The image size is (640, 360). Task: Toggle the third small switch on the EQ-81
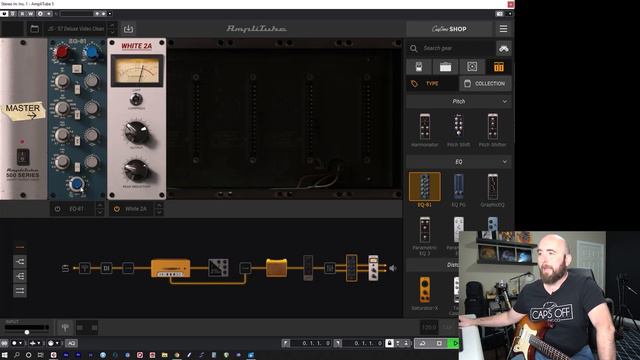[x=77, y=141]
